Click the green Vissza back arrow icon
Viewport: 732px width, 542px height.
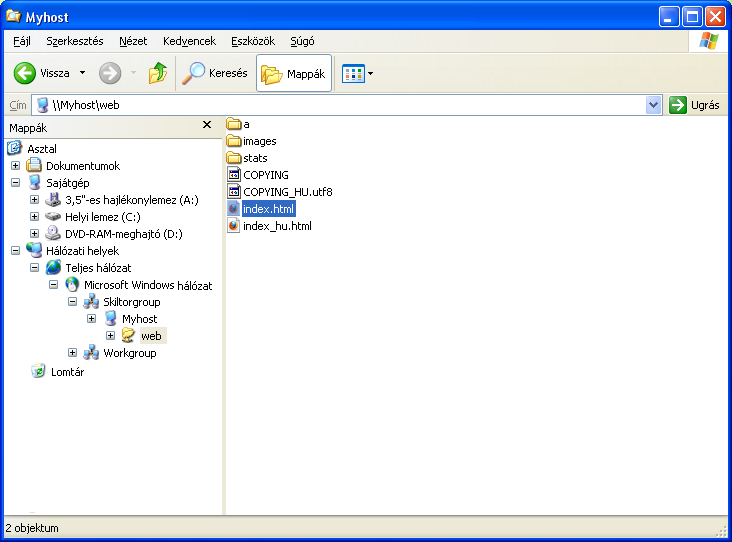coord(24,73)
